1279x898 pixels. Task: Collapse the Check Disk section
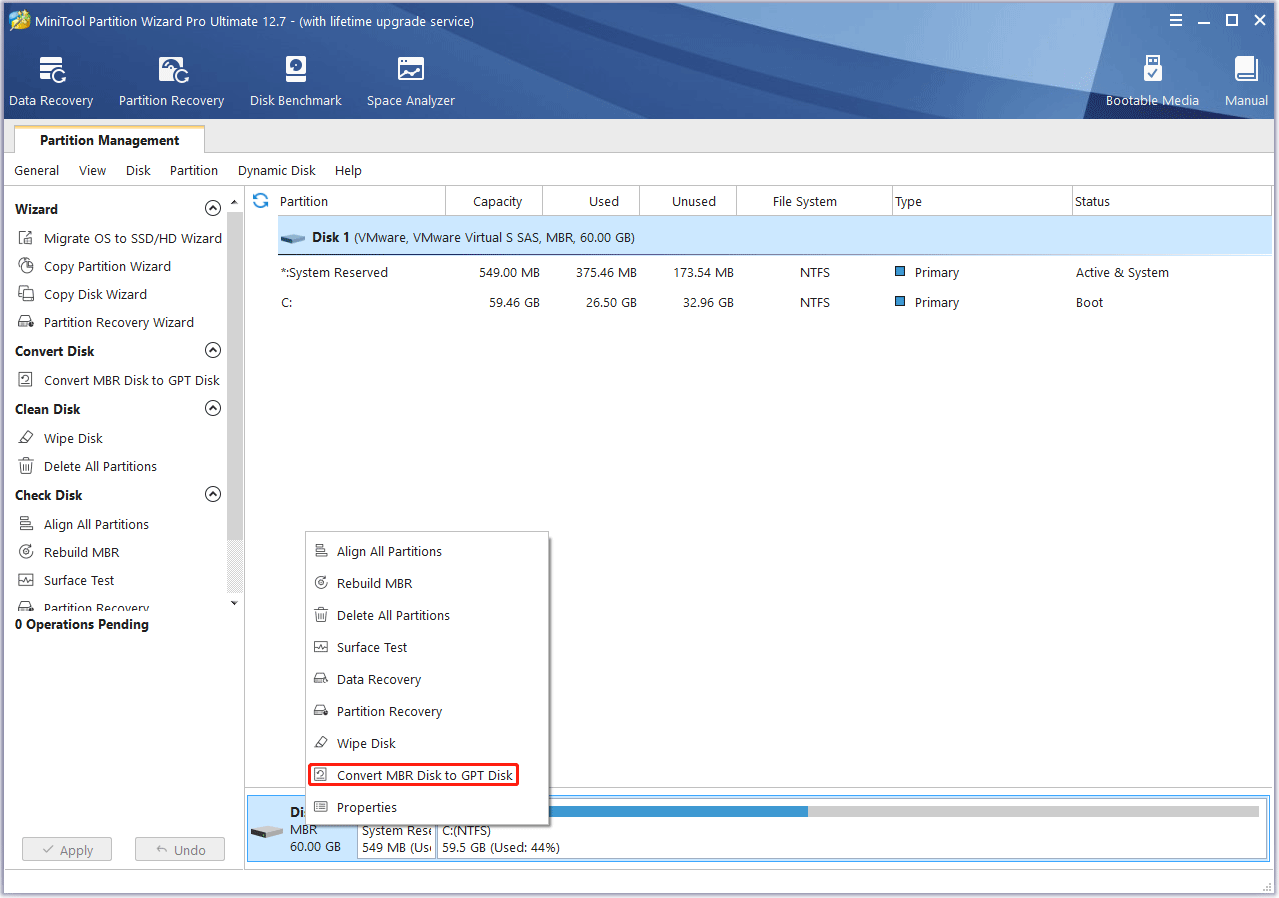212,495
